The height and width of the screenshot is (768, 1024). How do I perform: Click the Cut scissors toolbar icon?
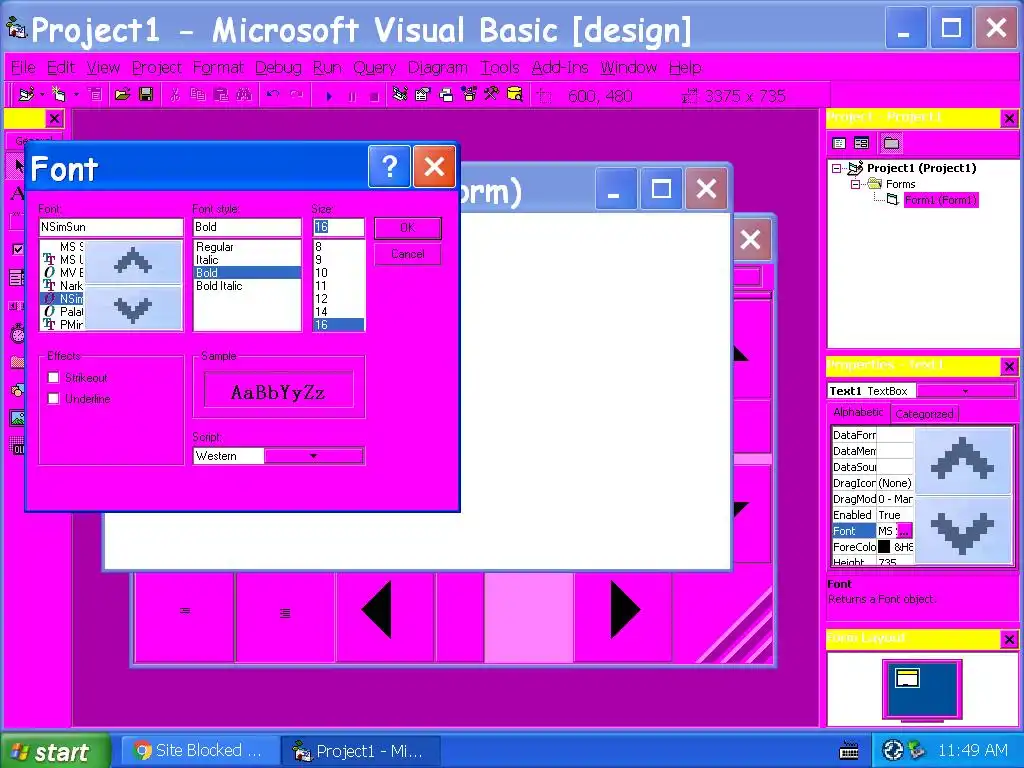coord(174,95)
